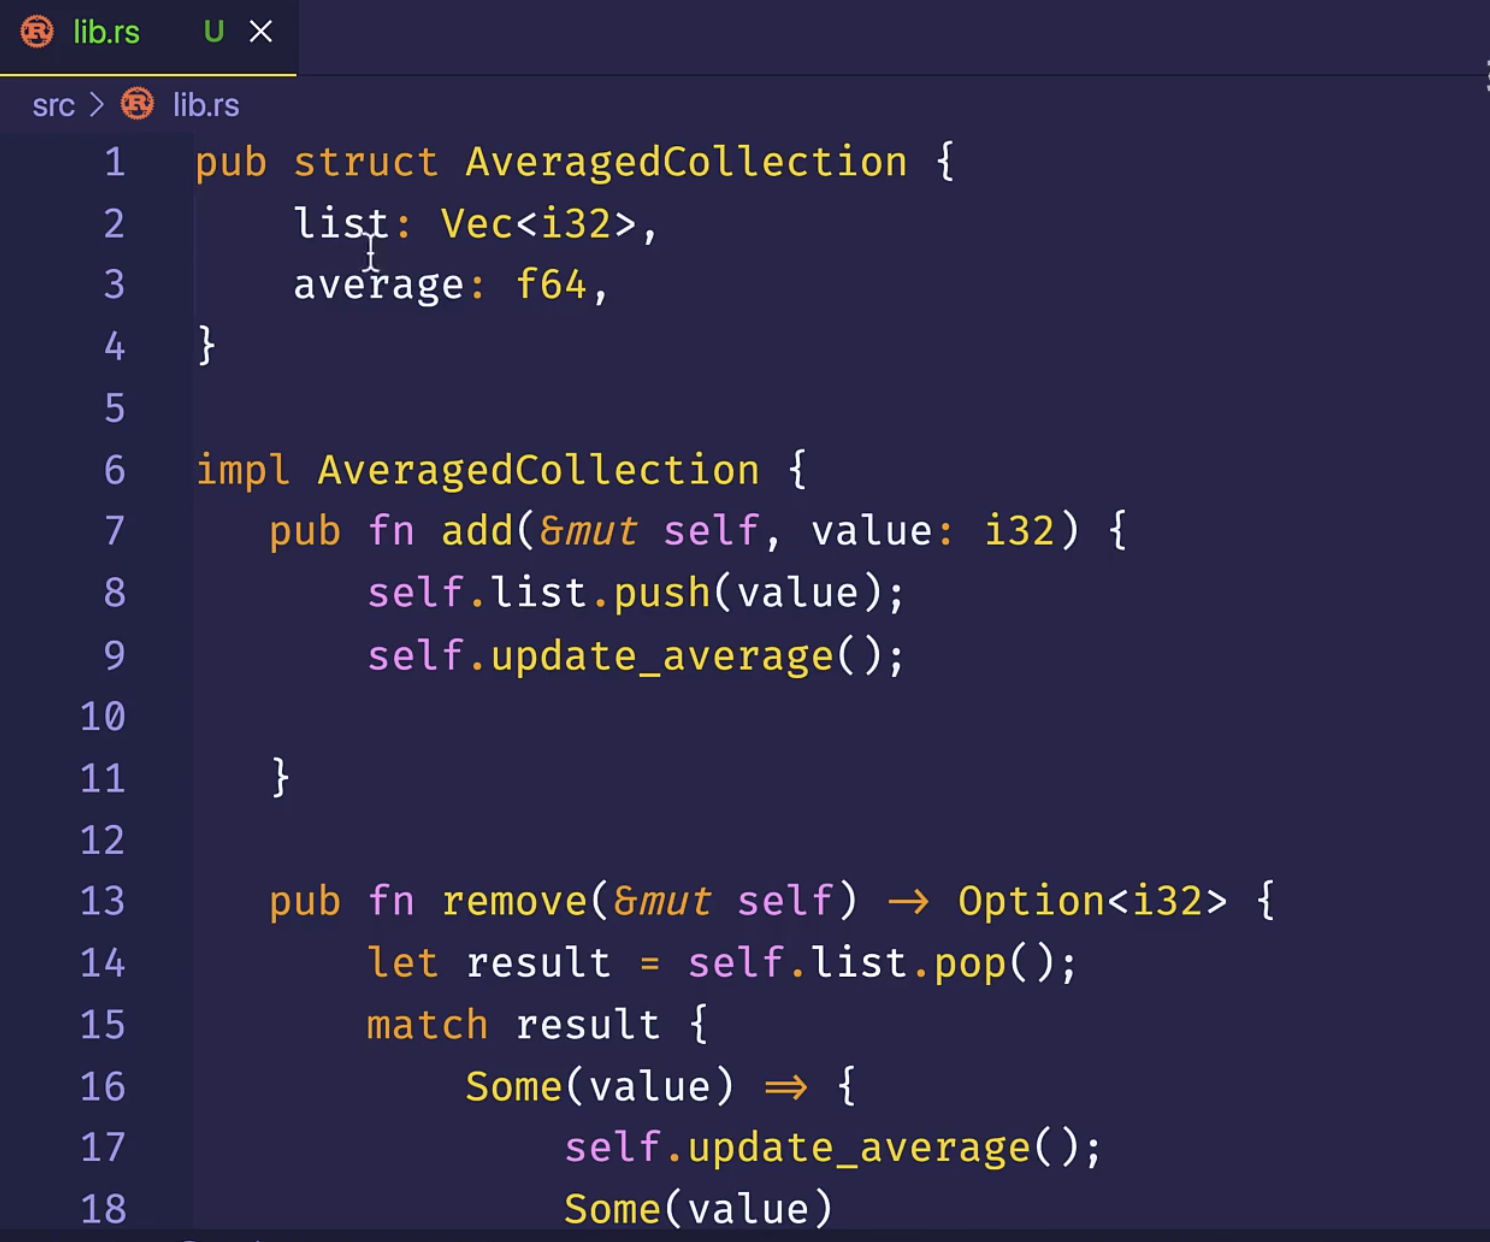1490x1242 pixels.
Task: Click the add function name on line 7
Action: (x=477, y=531)
